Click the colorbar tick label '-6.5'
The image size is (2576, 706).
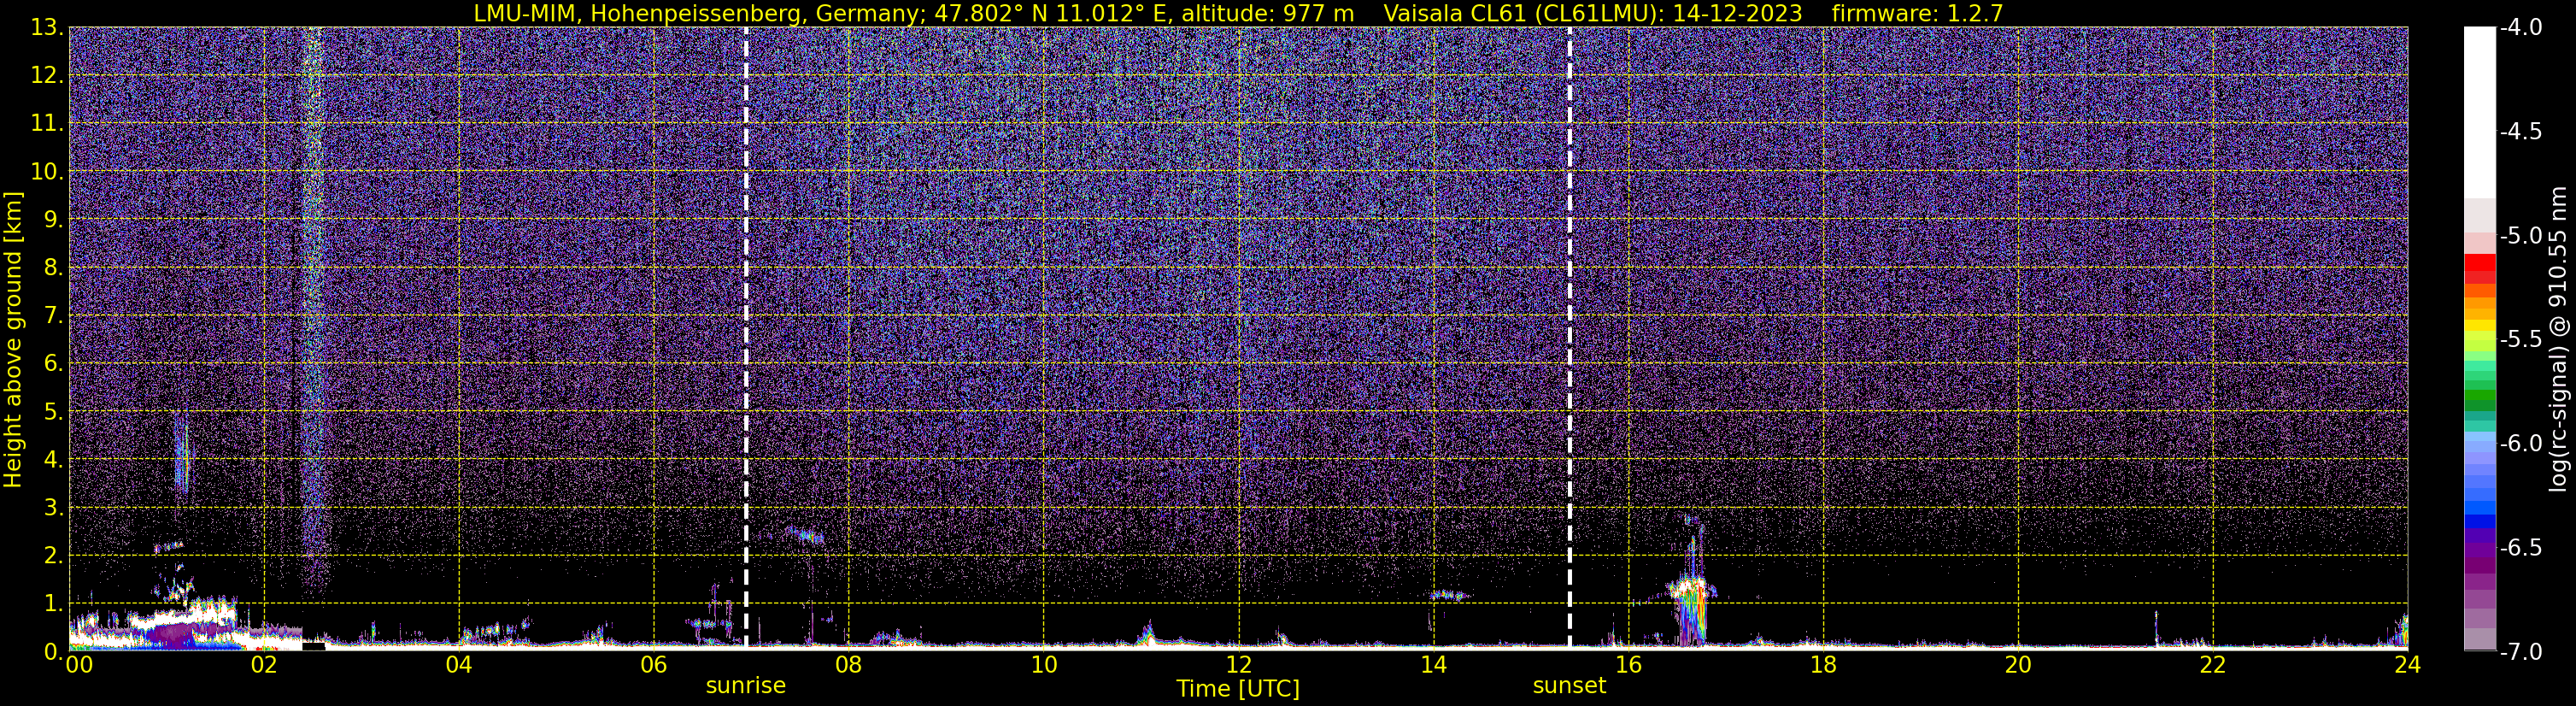pyautogui.click(x=2520, y=548)
